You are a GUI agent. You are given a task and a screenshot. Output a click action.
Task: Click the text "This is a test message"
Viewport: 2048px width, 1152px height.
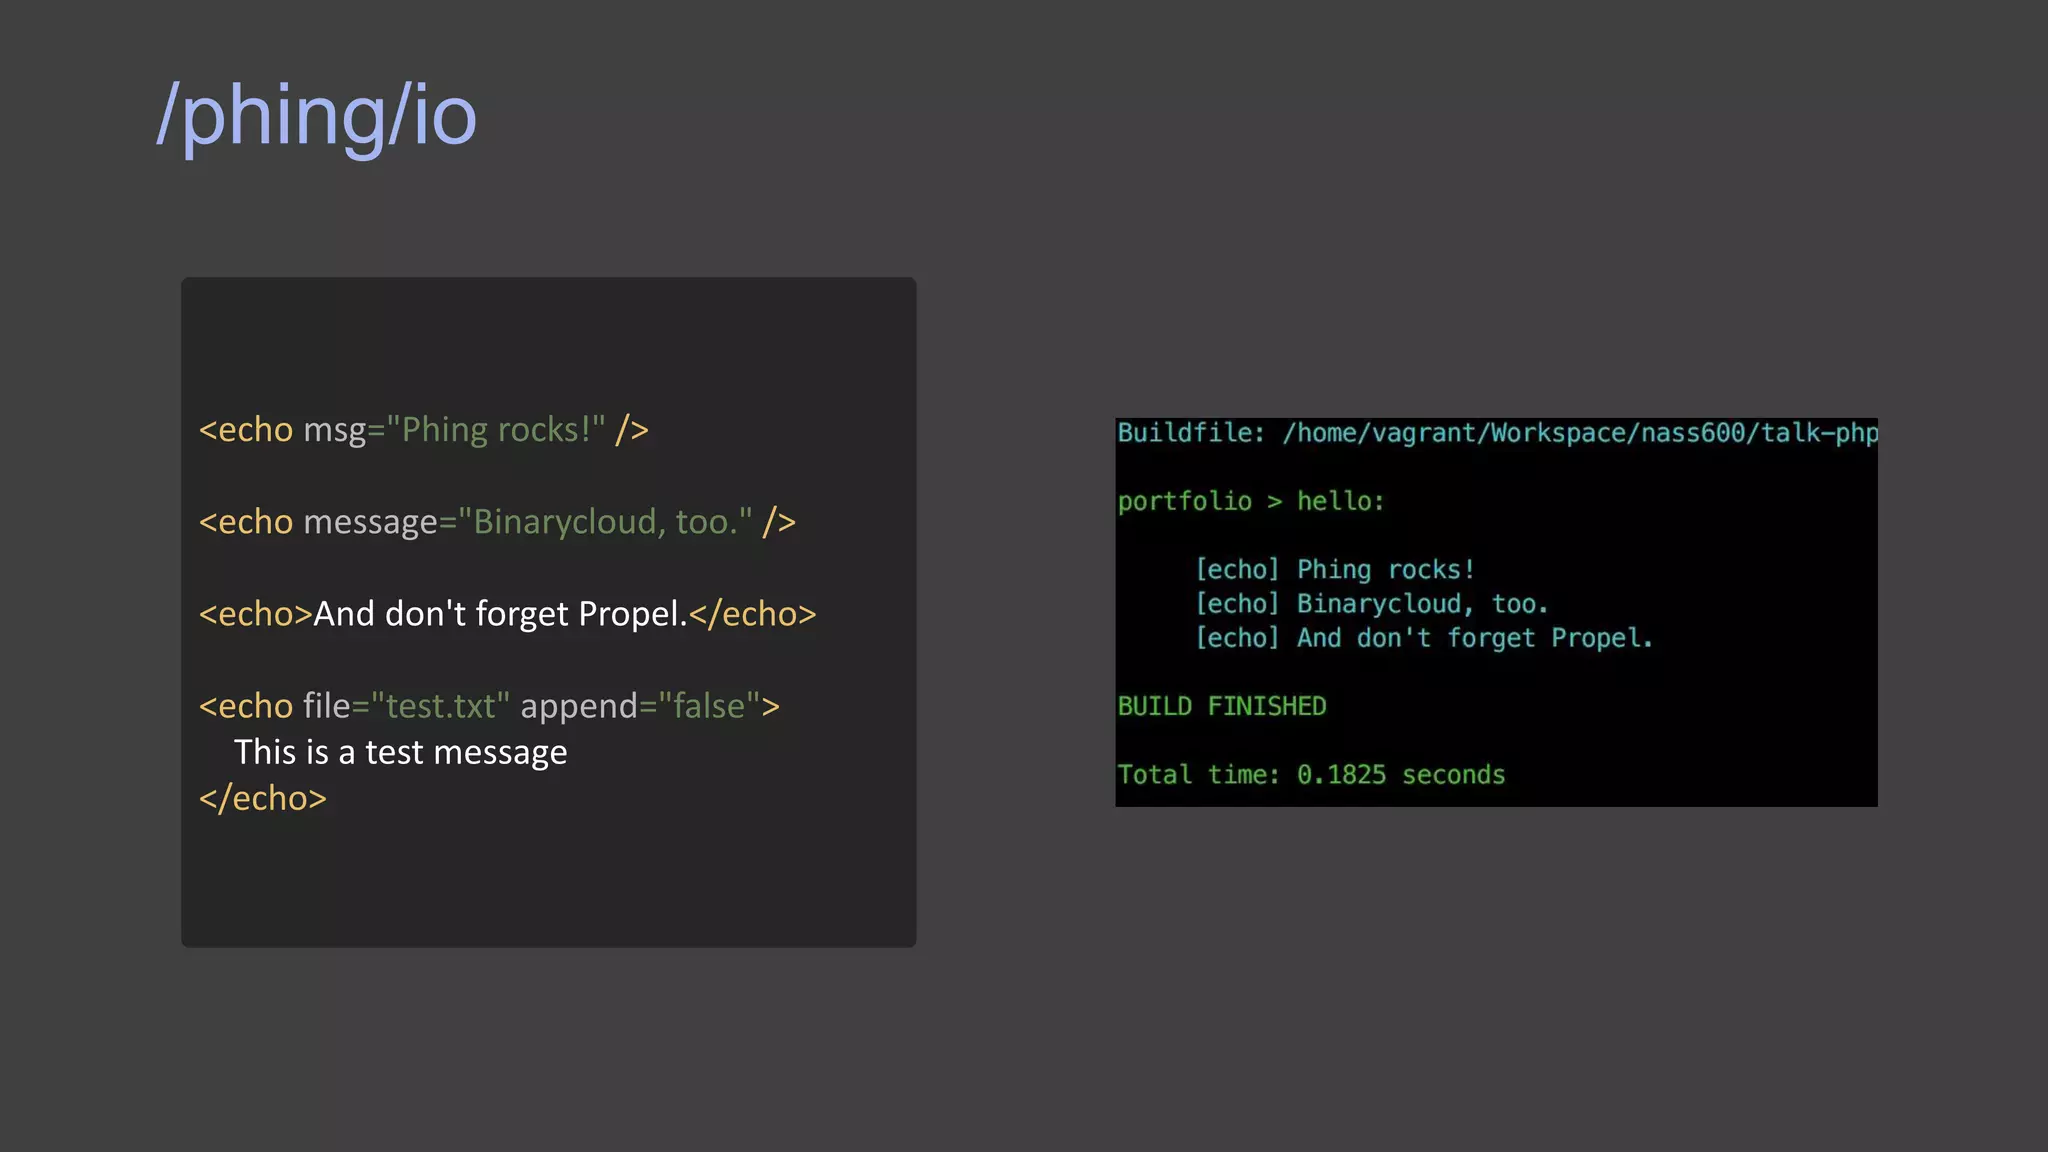(400, 752)
